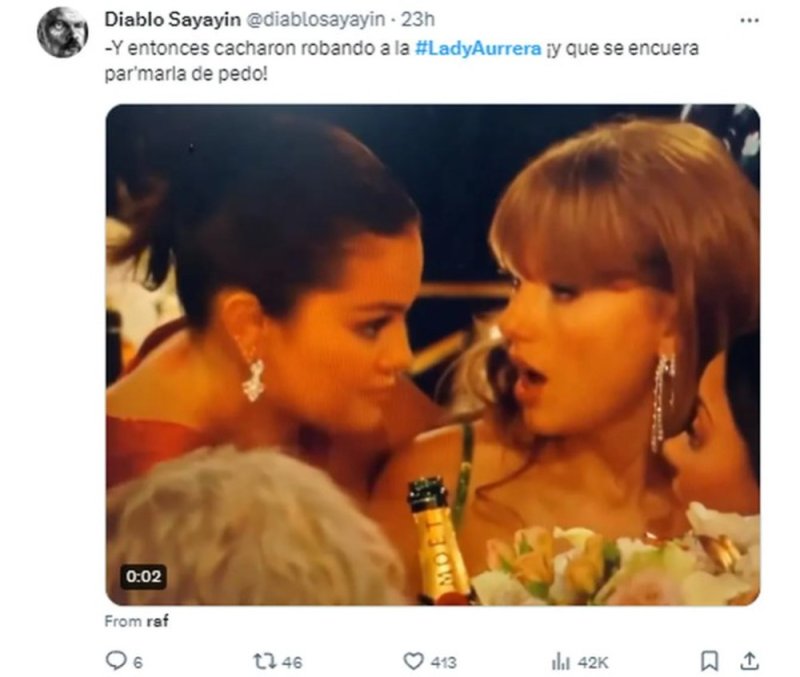Click the repost arrows icon

(x=262, y=661)
